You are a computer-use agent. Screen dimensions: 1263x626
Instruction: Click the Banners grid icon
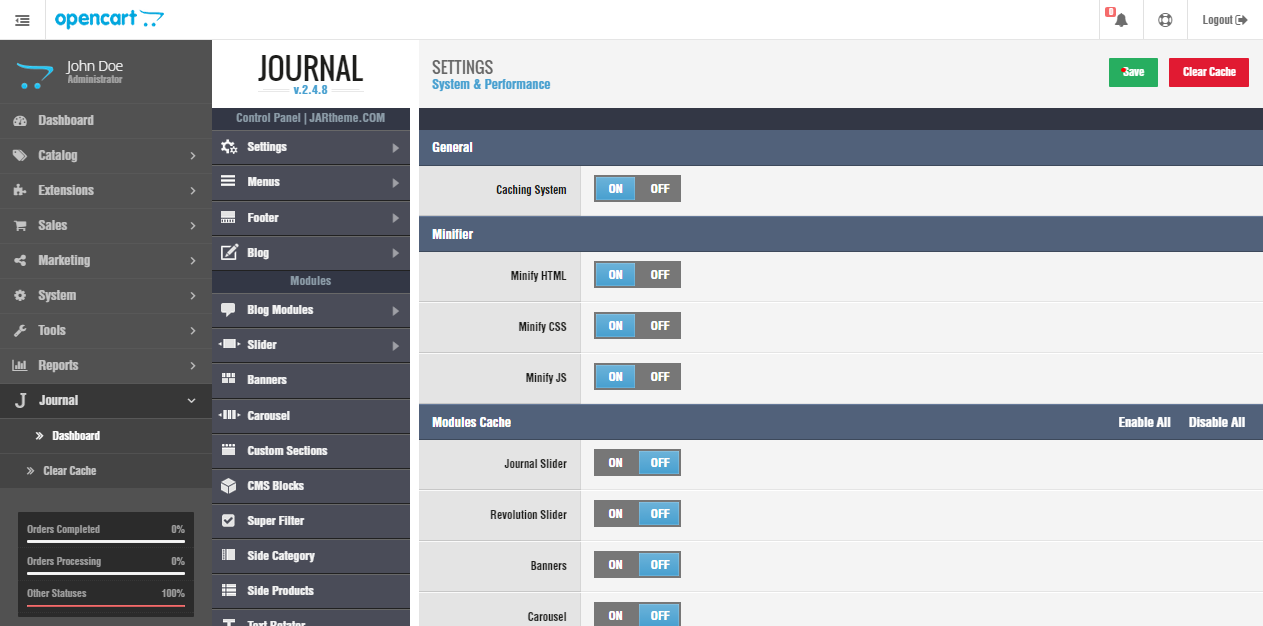tap(229, 380)
